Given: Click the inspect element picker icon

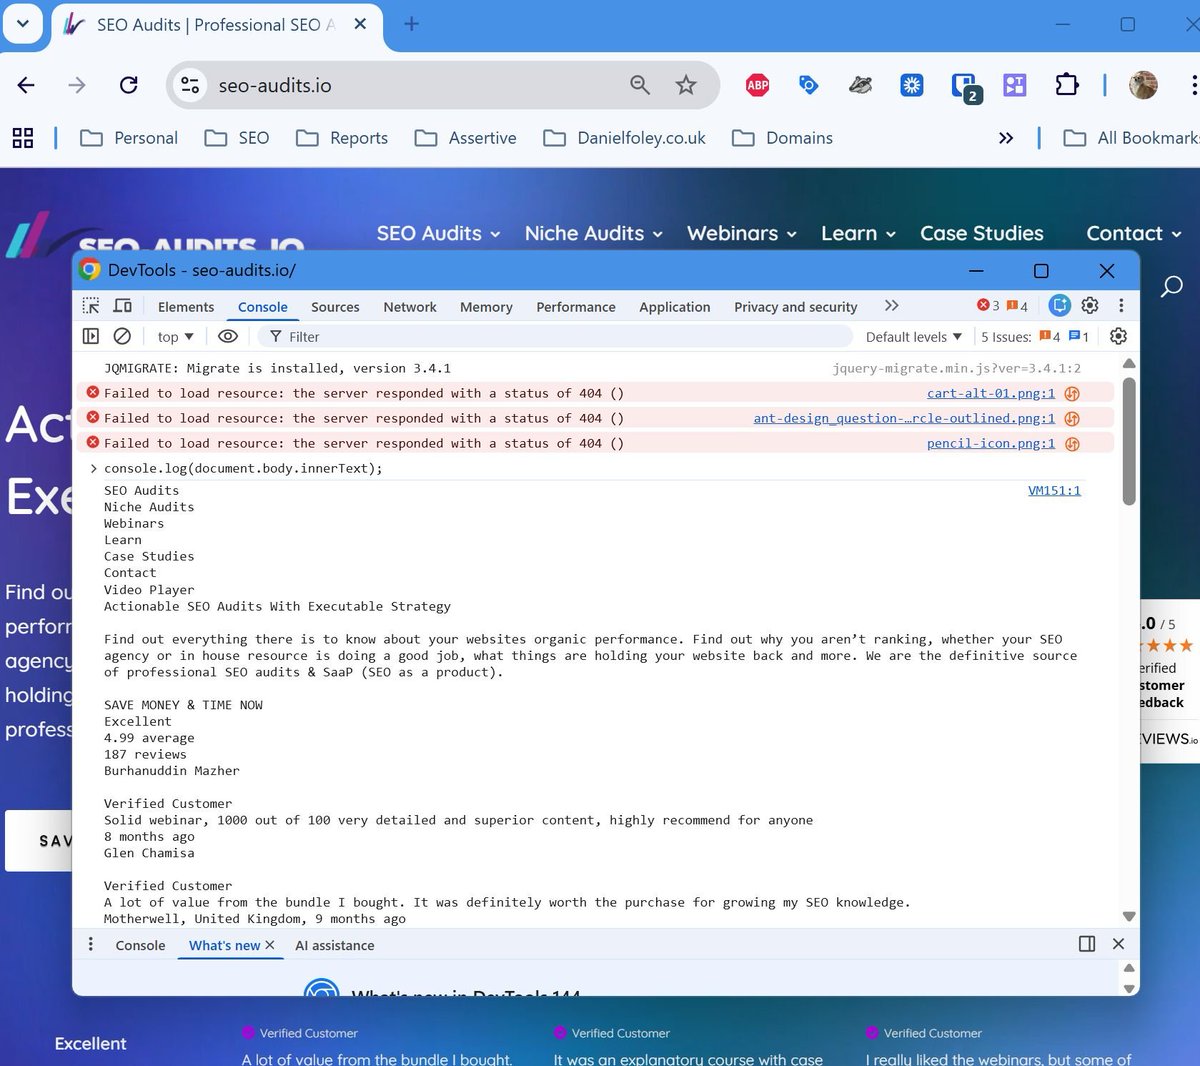Looking at the screenshot, I should [x=91, y=306].
